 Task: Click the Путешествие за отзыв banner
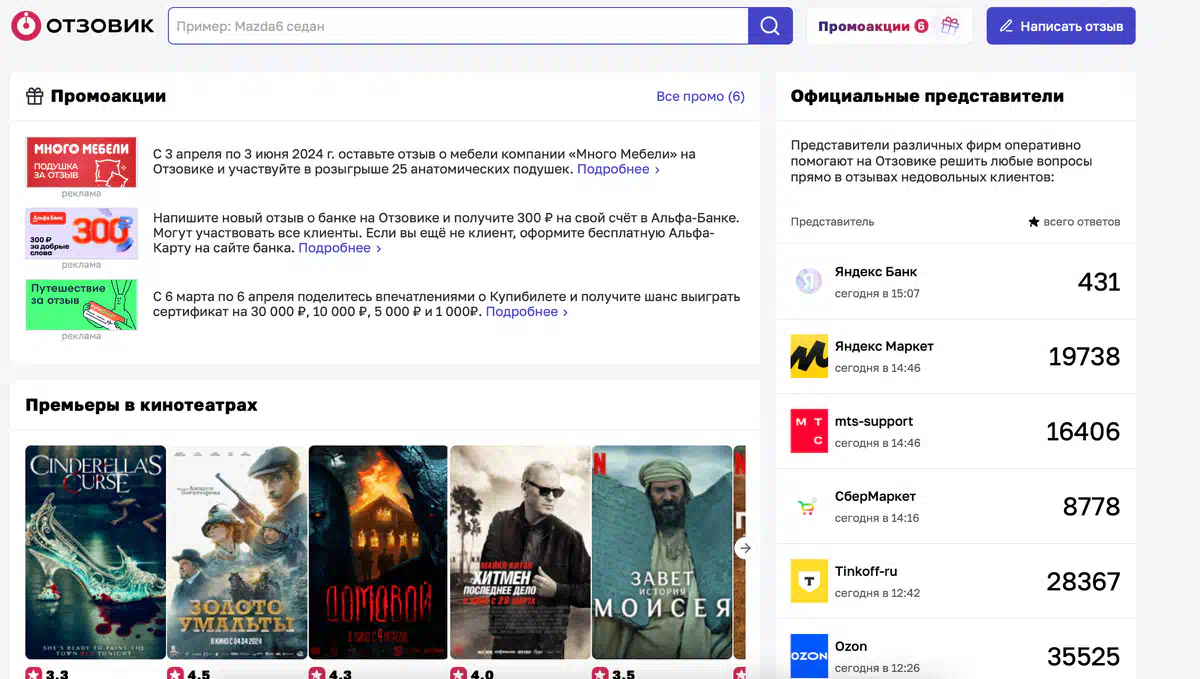(81, 305)
